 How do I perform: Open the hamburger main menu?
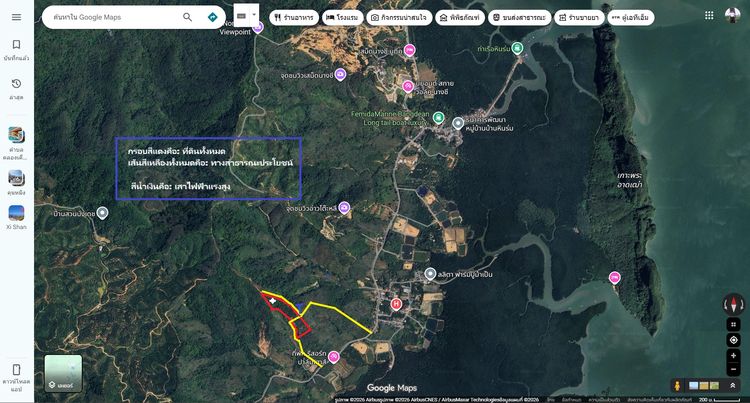point(16,17)
